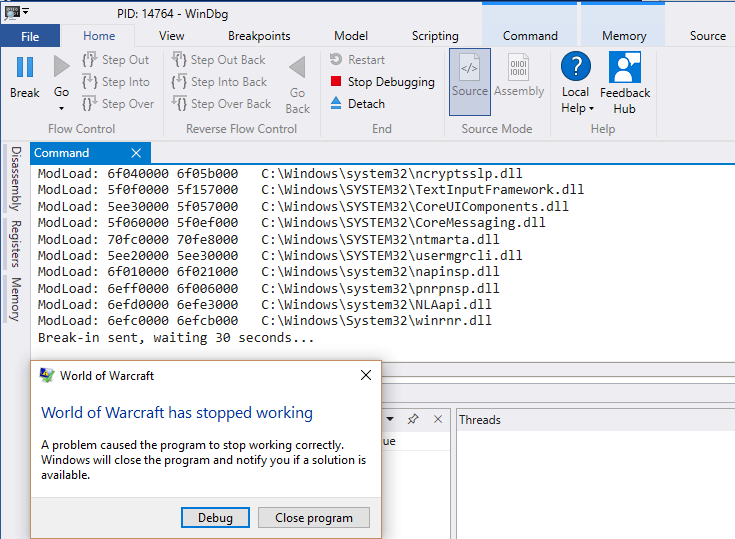The image size is (735, 539).
Task: Click Step Out Back button
Action: click(218, 60)
